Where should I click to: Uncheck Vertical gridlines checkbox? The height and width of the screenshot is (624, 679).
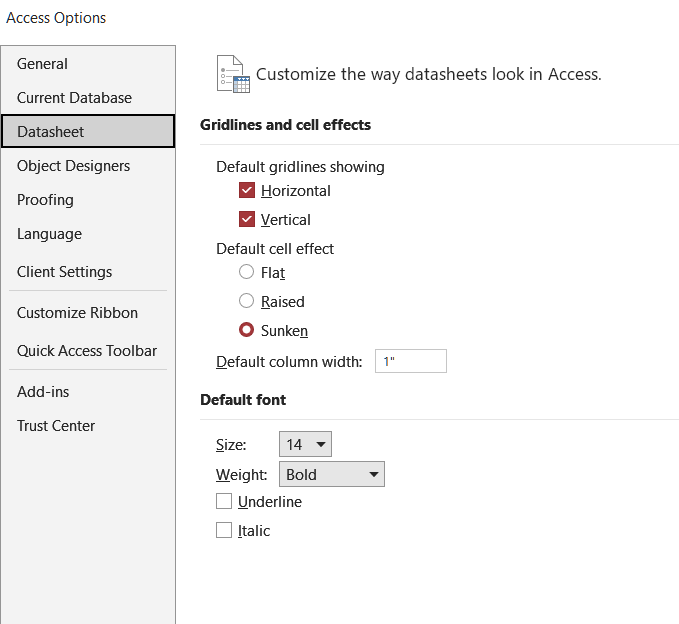(x=247, y=219)
